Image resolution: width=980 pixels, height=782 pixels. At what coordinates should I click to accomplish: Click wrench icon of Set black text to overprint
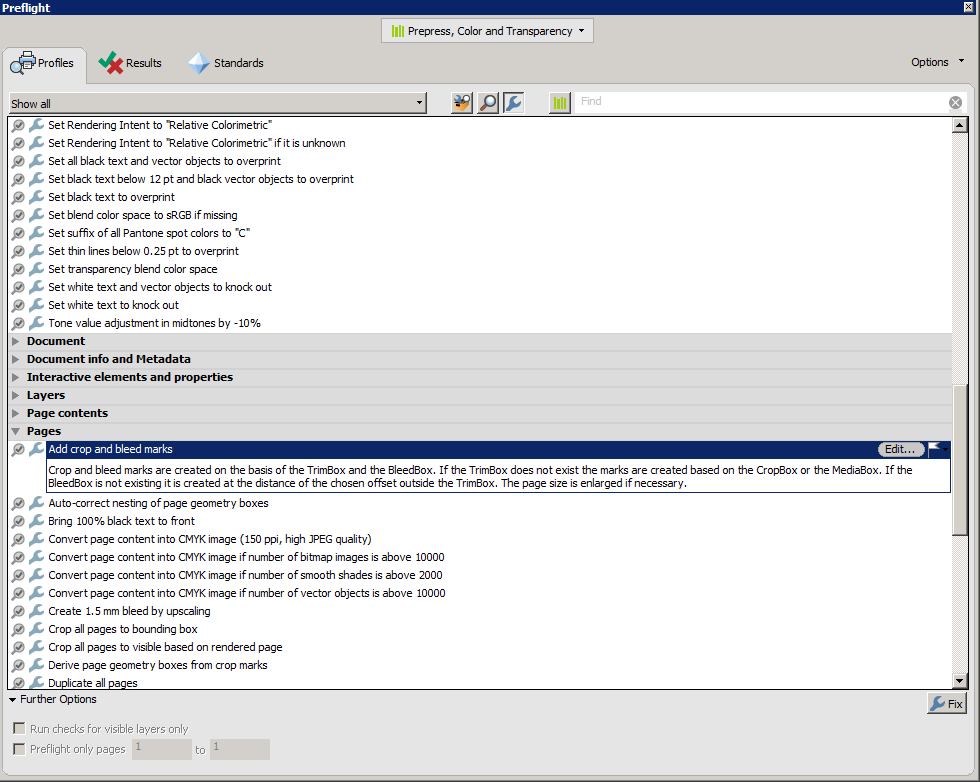pos(37,197)
